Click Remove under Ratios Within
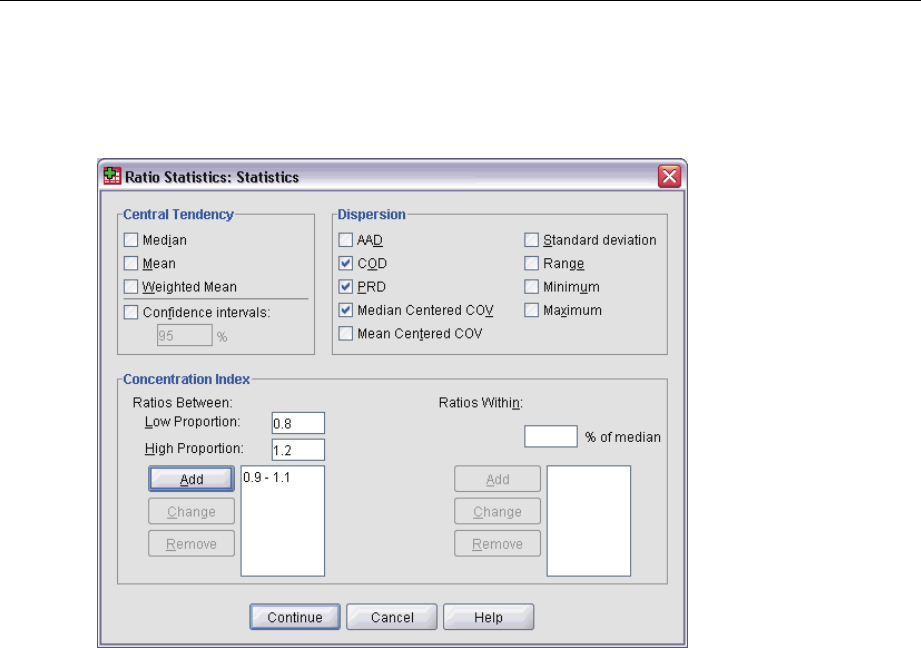The height and width of the screenshot is (648, 921). 498,543
